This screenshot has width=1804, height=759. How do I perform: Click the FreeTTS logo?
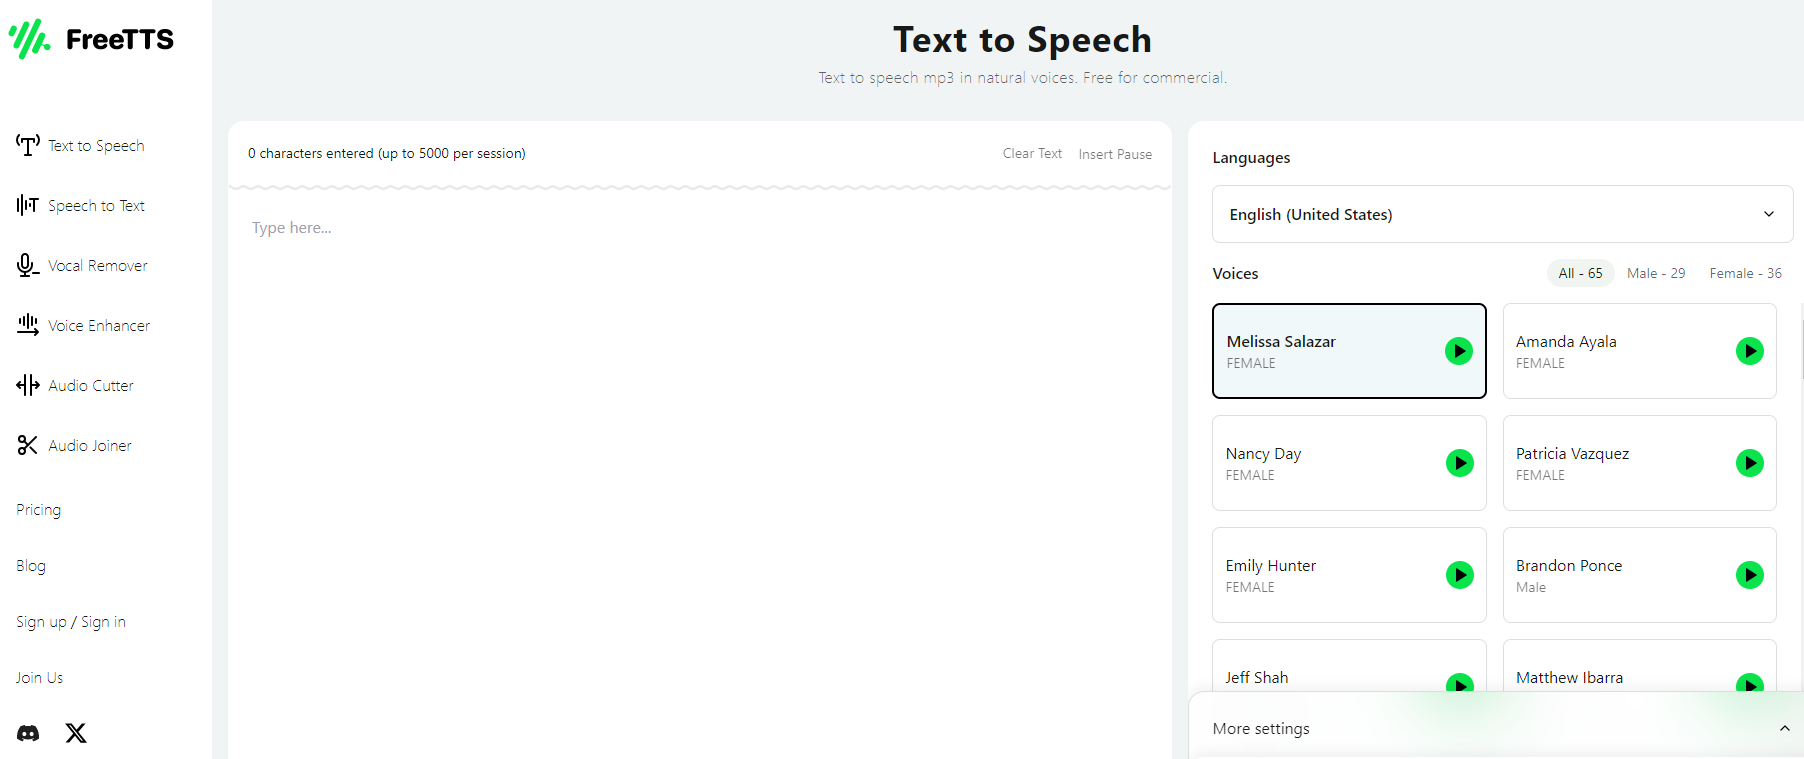coord(92,39)
